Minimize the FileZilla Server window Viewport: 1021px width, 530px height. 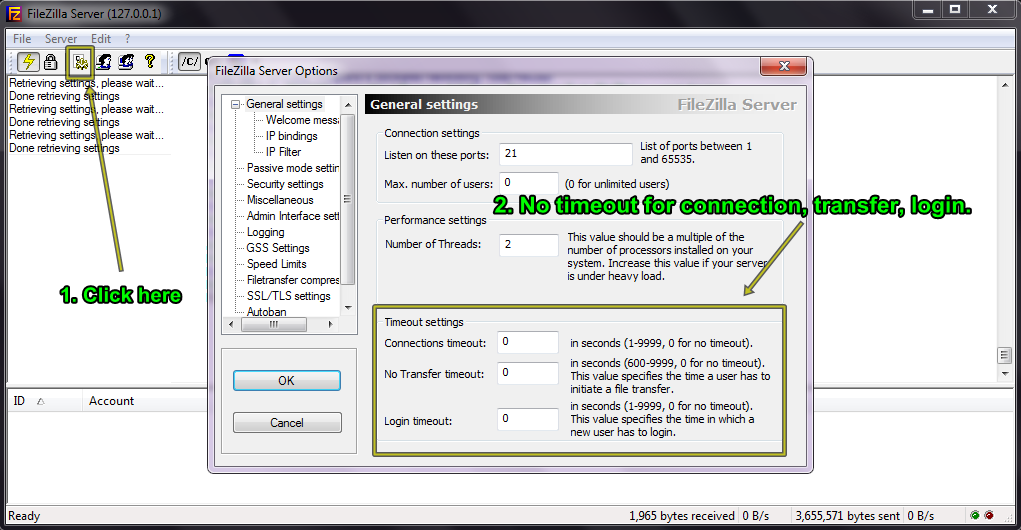928,9
